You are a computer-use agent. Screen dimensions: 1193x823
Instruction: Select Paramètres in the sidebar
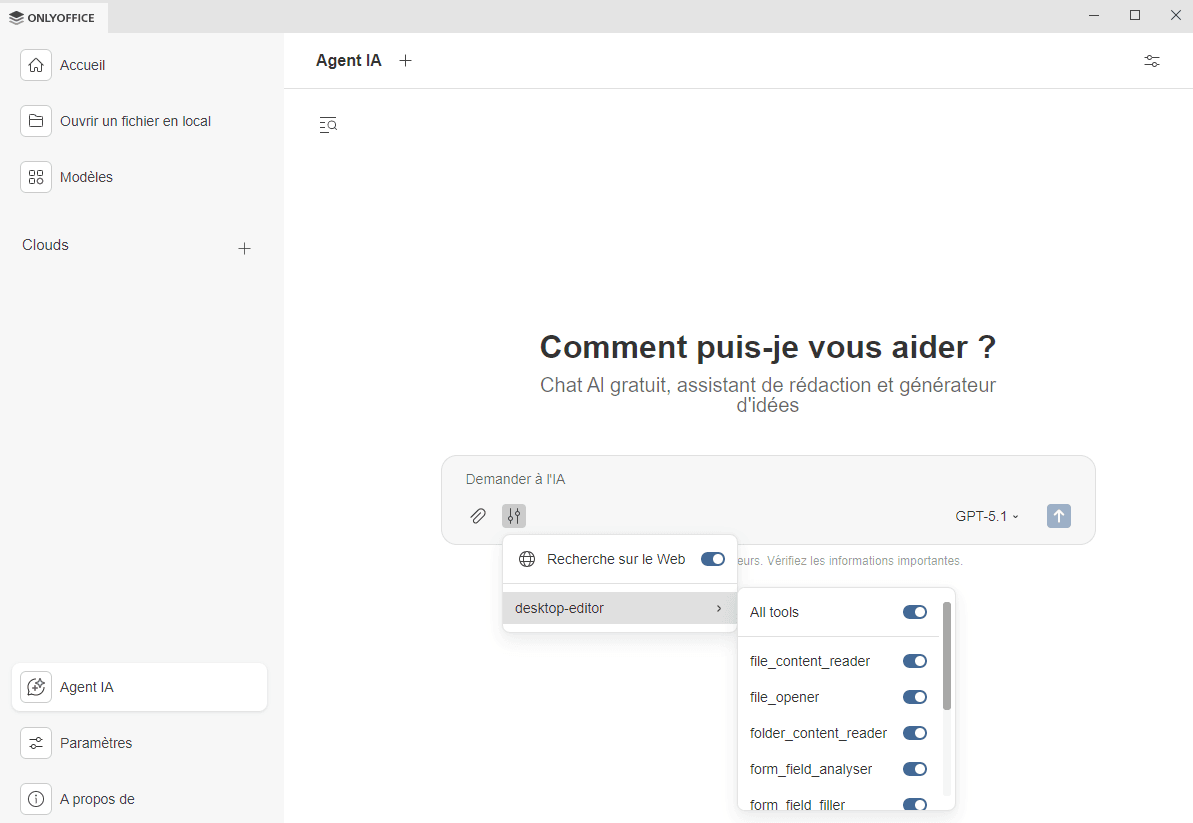click(x=96, y=743)
